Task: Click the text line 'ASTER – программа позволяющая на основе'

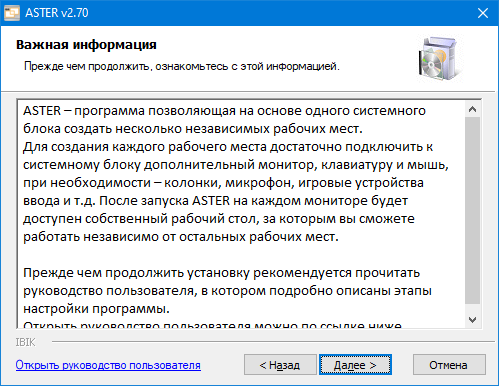Action: [x=224, y=111]
